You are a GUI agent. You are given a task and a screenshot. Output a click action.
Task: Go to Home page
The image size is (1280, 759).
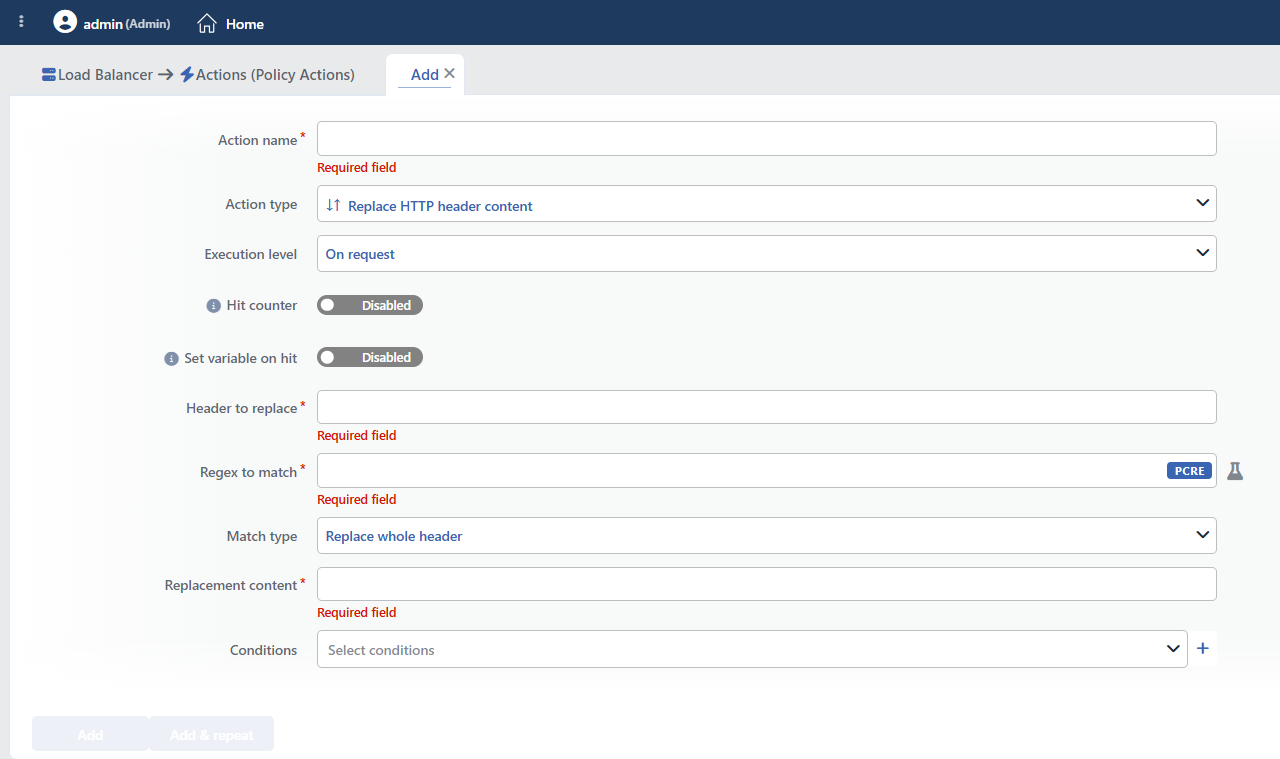click(231, 23)
